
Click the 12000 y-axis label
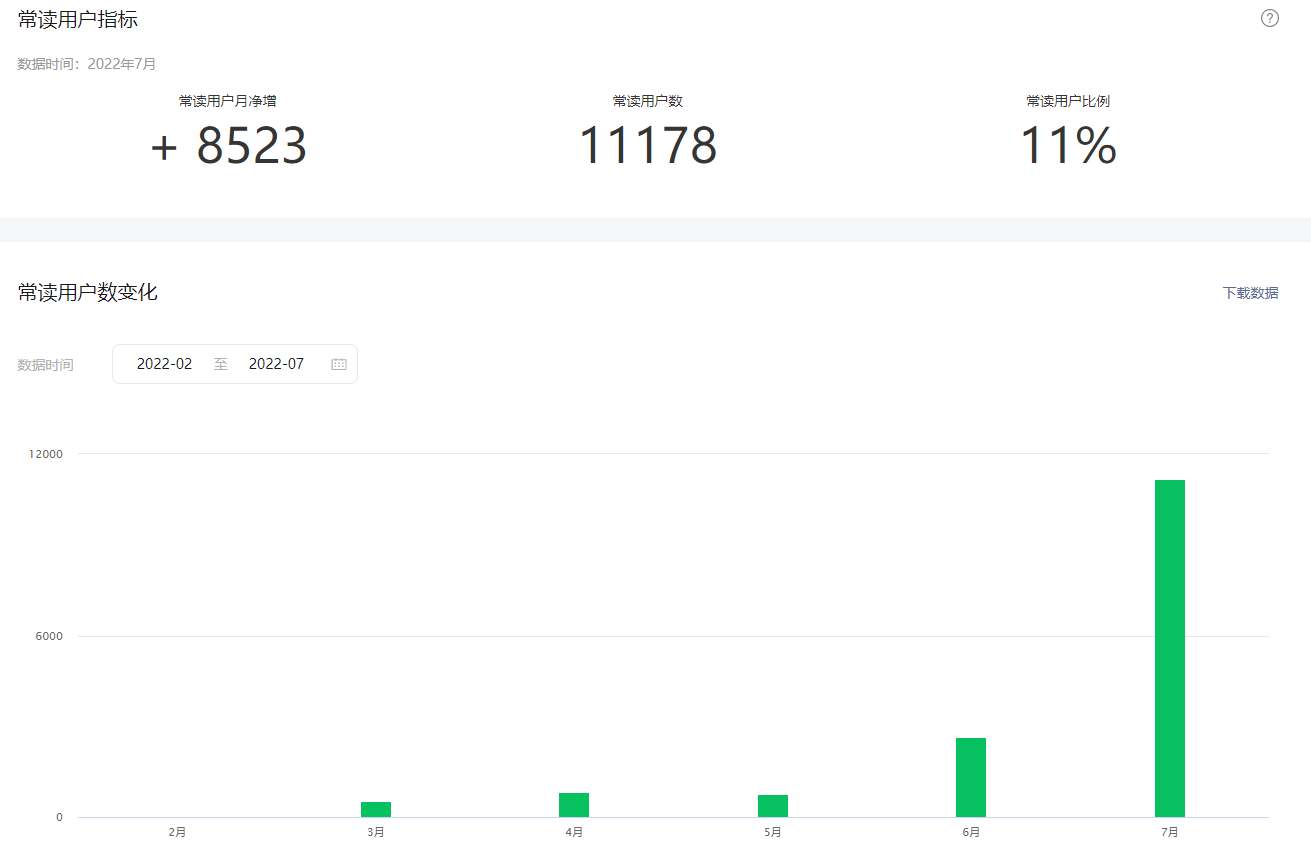click(46, 454)
